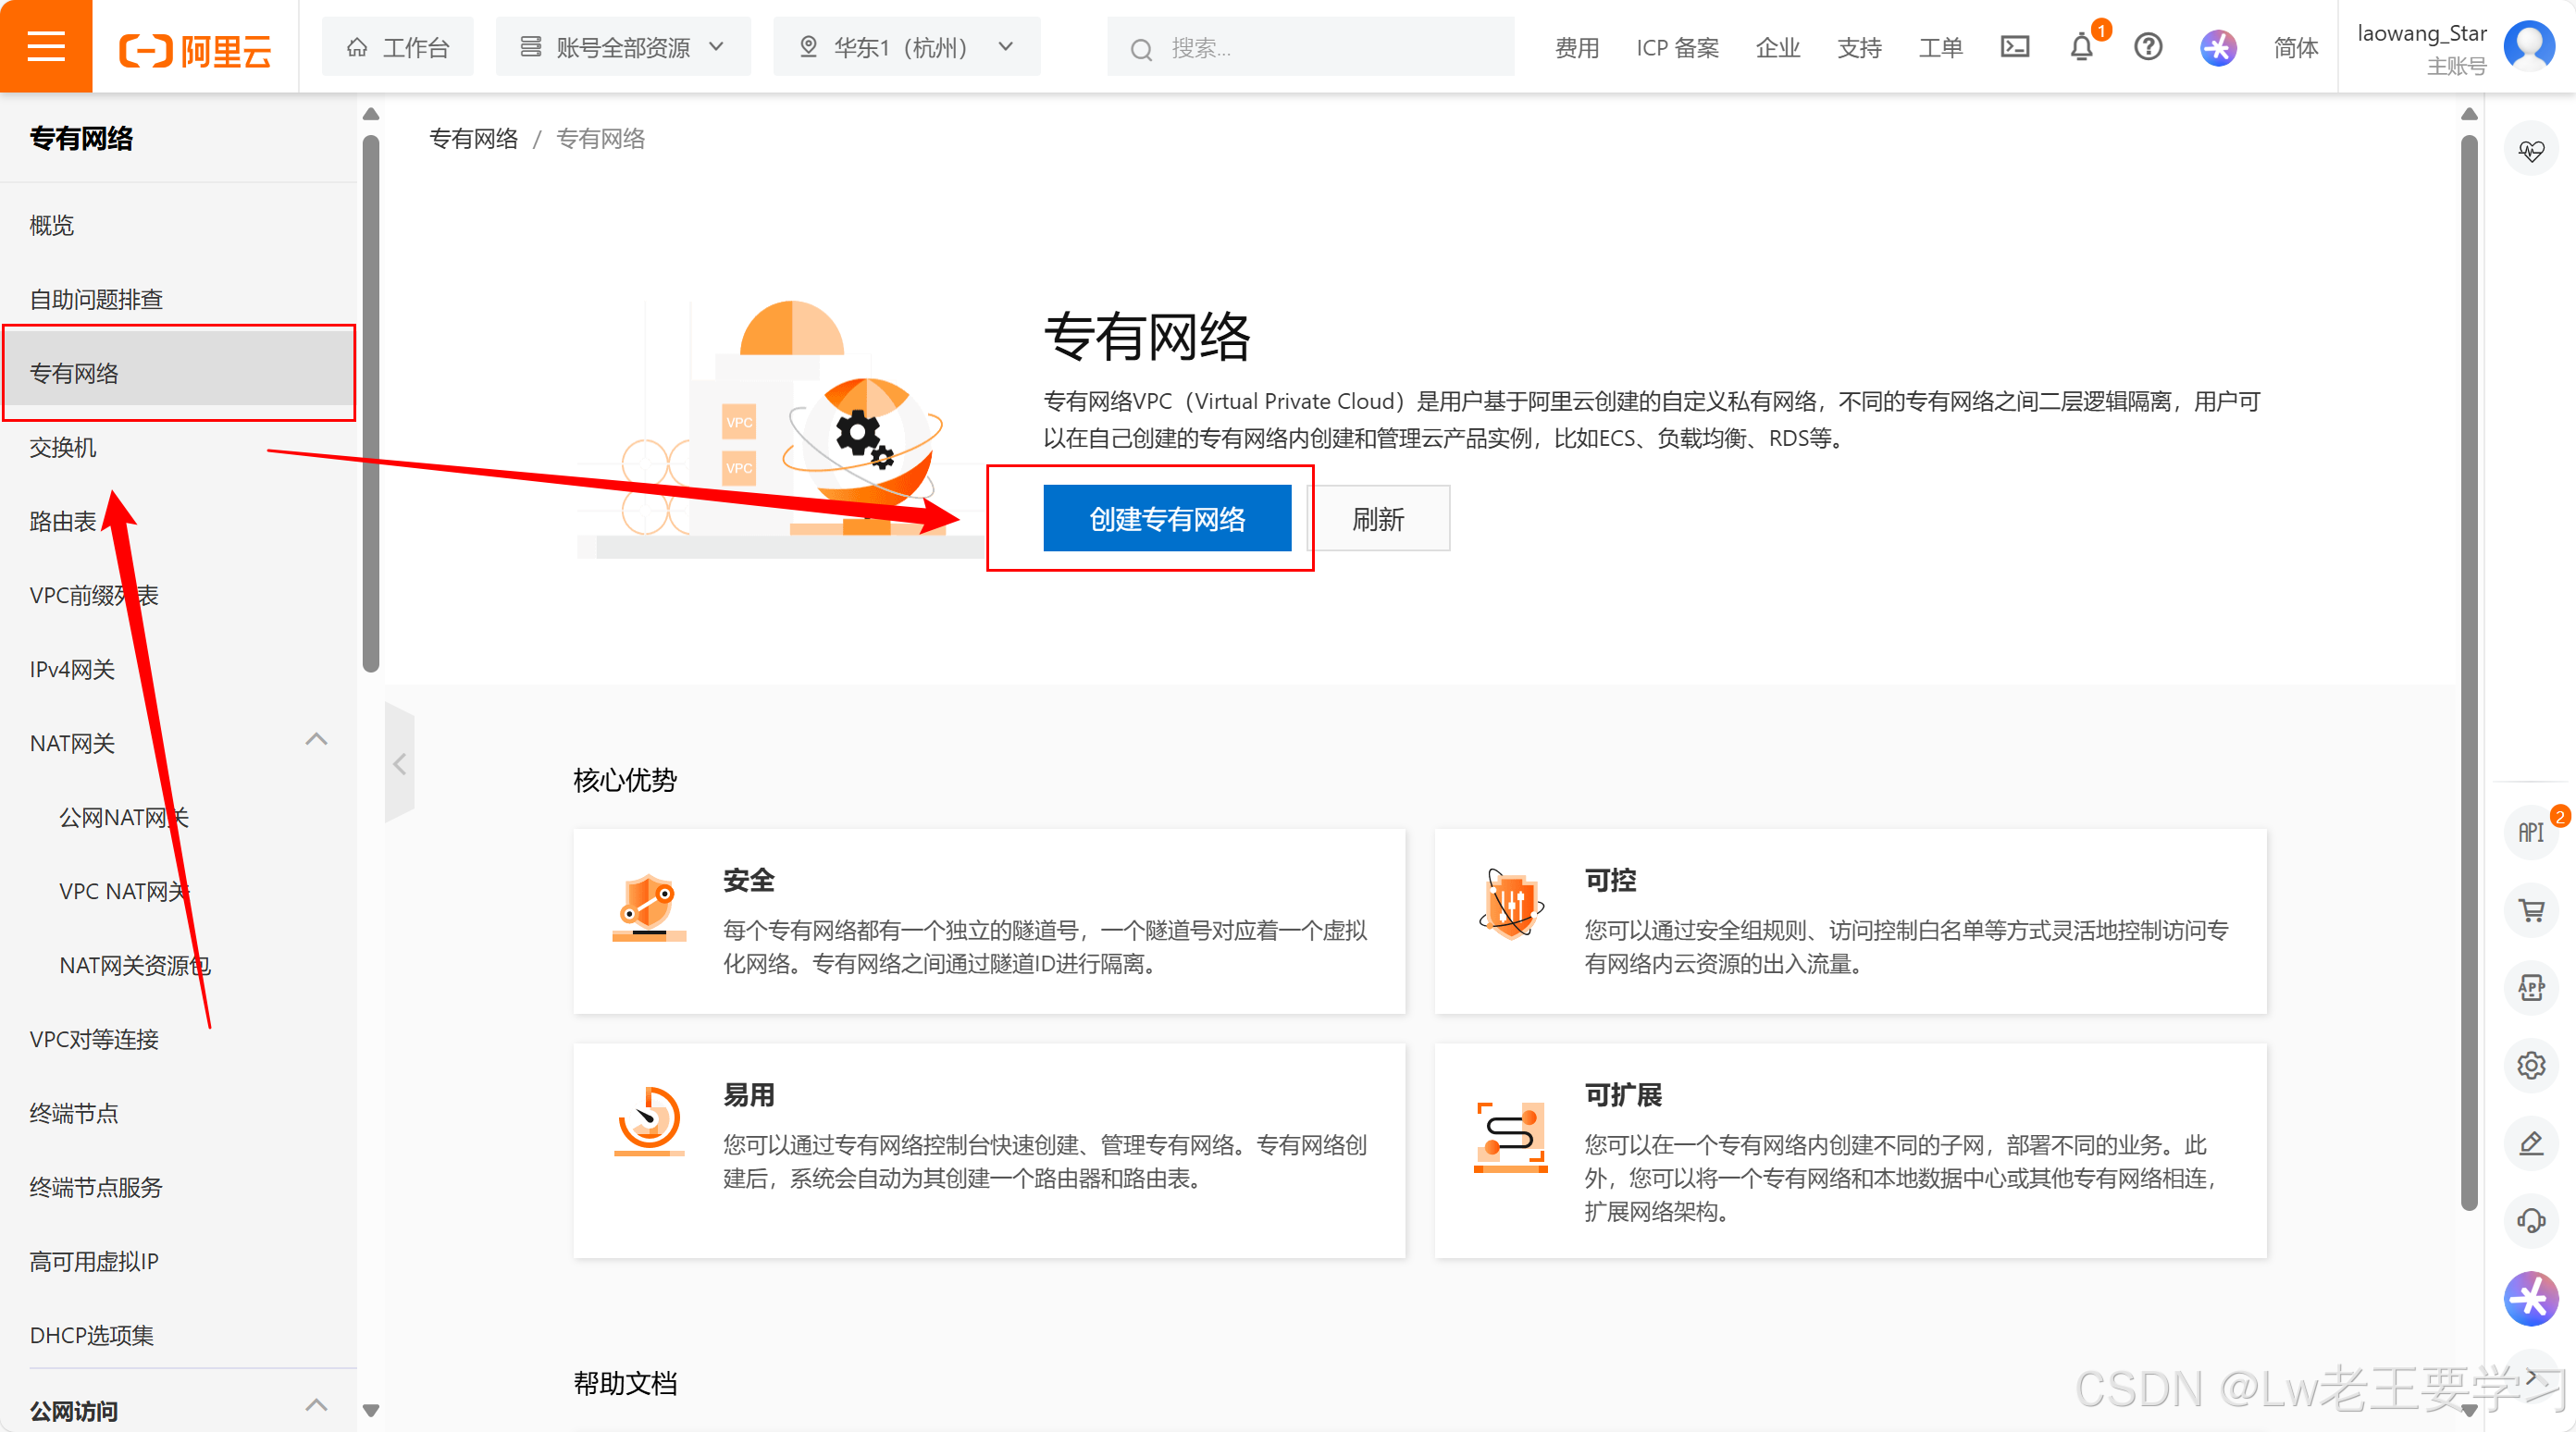Viewport: 2576px width, 1432px height.
Task: Open the laowang_Star user avatar
Action: pos(2529,45)
